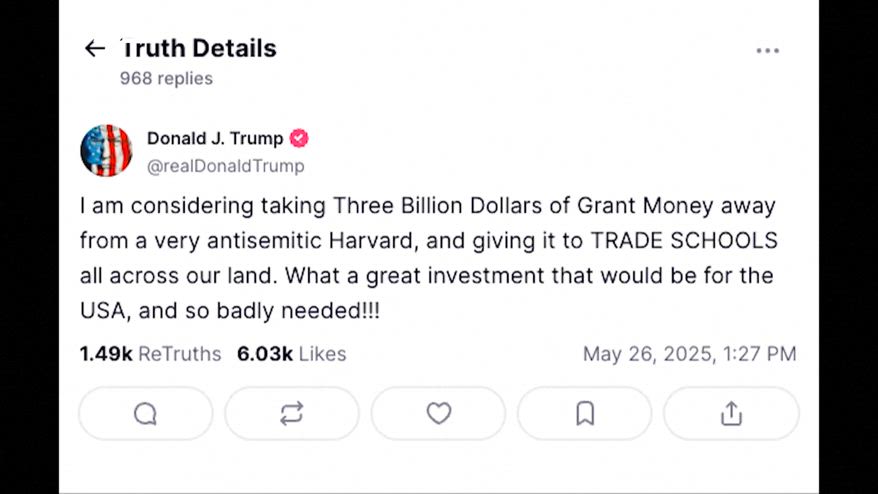Like the post with the heart icon
The image size is (878, 494).
pos(438,413)
